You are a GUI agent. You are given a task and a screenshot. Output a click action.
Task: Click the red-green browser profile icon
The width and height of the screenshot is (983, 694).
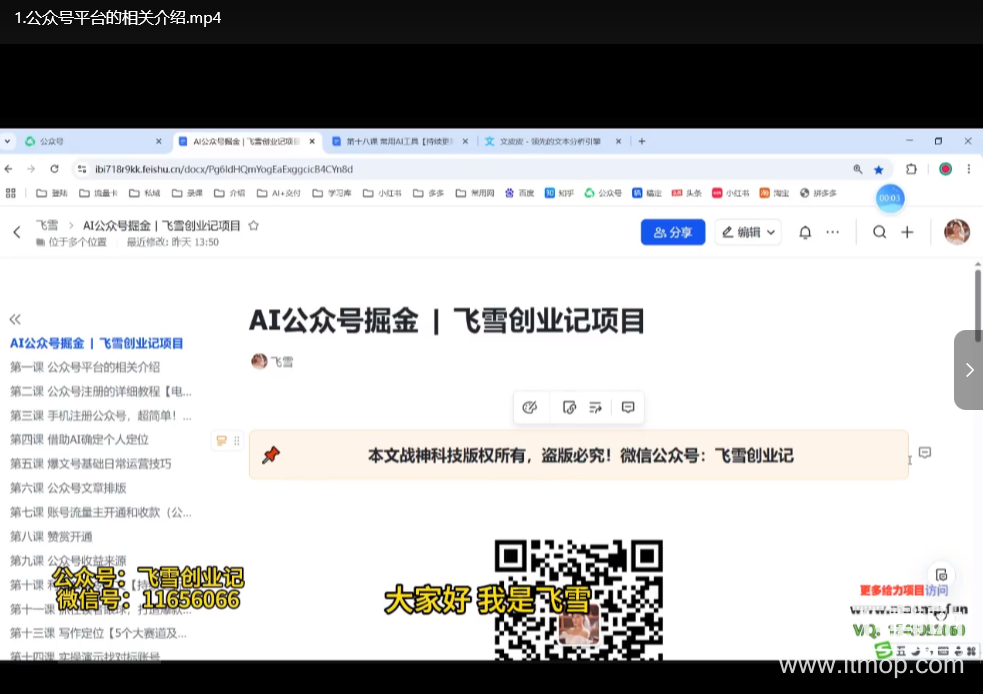(x=945, y=169)
